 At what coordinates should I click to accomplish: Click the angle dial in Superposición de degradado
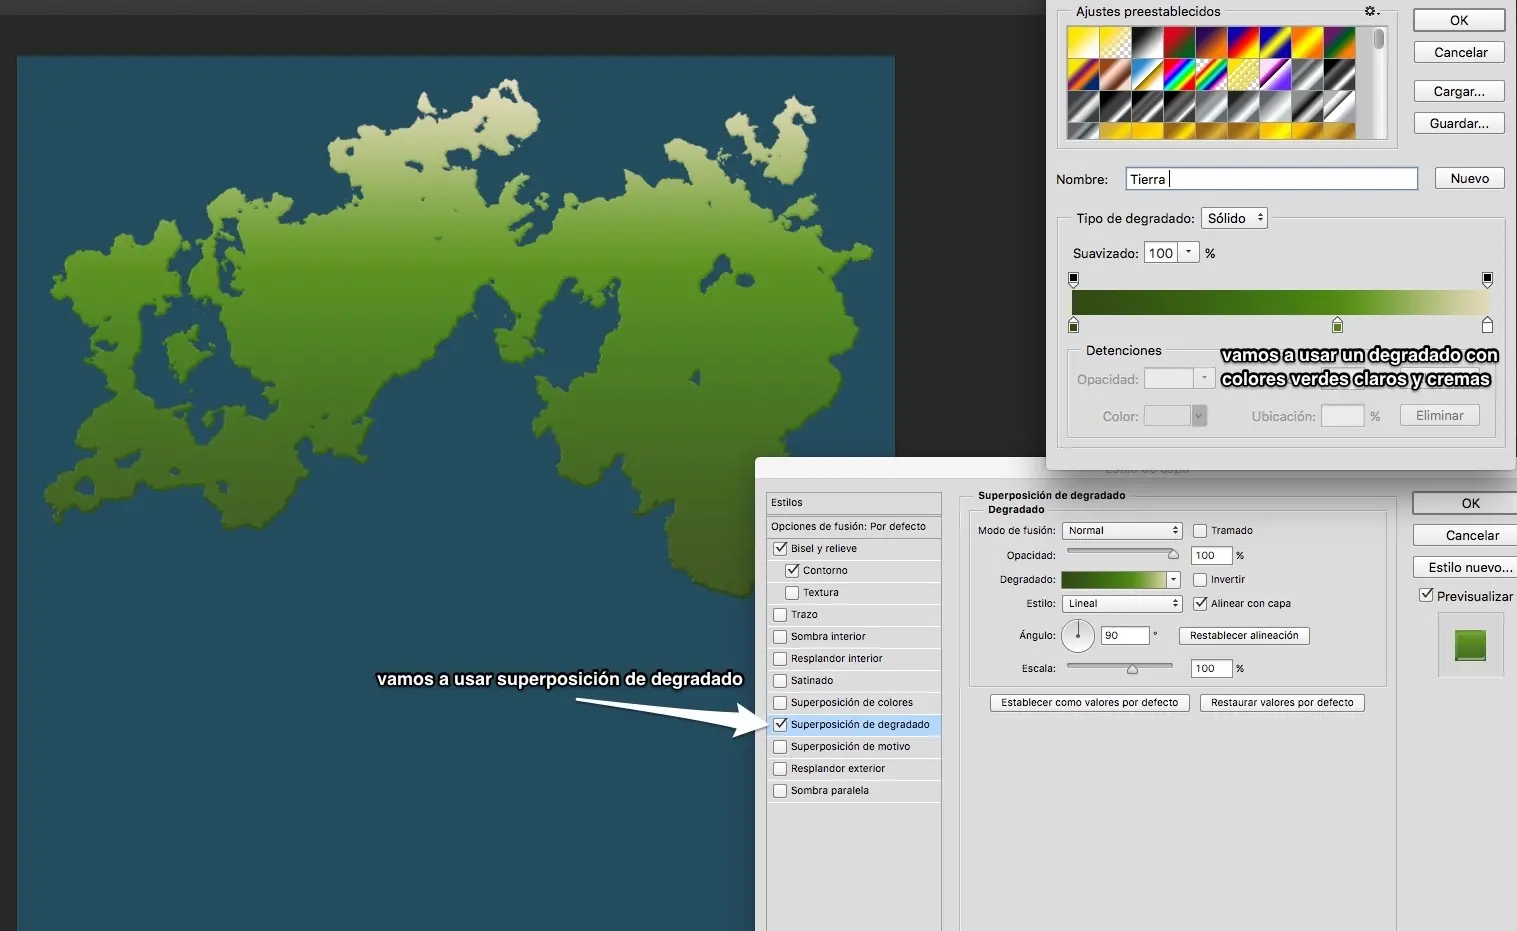point(1078,635)
